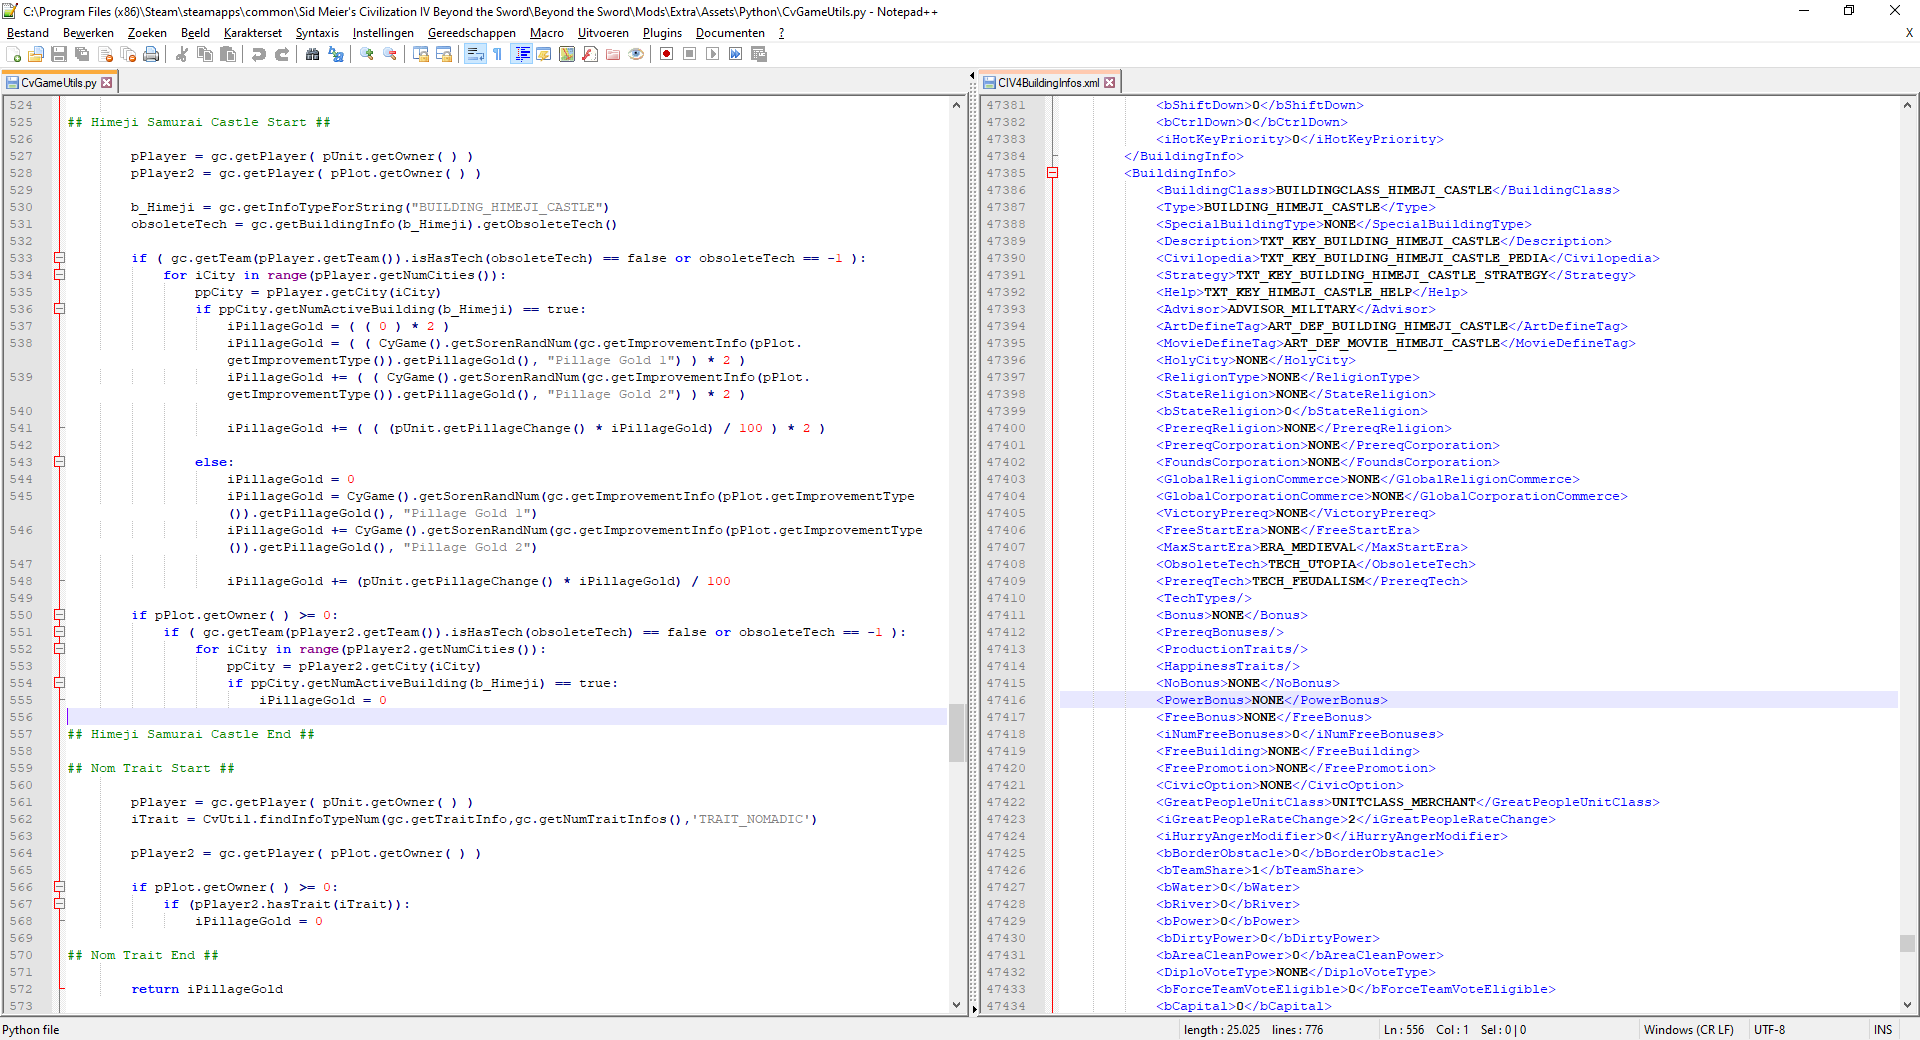Collapse the BuildingInfo fold at line 47385
The height and width of the screenshot is (1040, 1920).
click(x=1052, y=173)
